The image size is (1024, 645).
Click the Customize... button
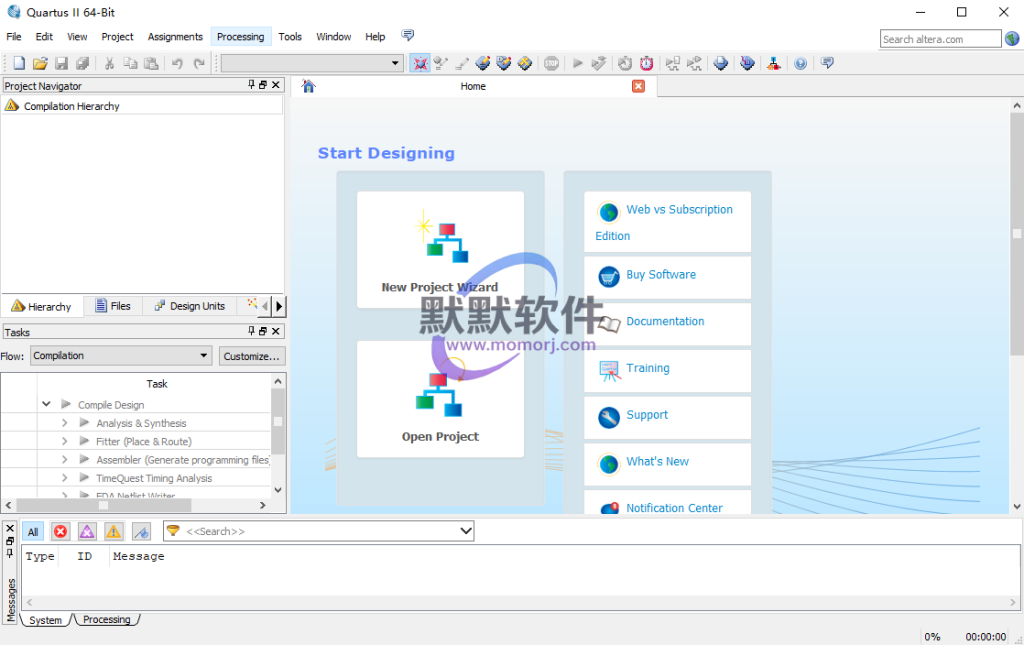tap(251, 356)
